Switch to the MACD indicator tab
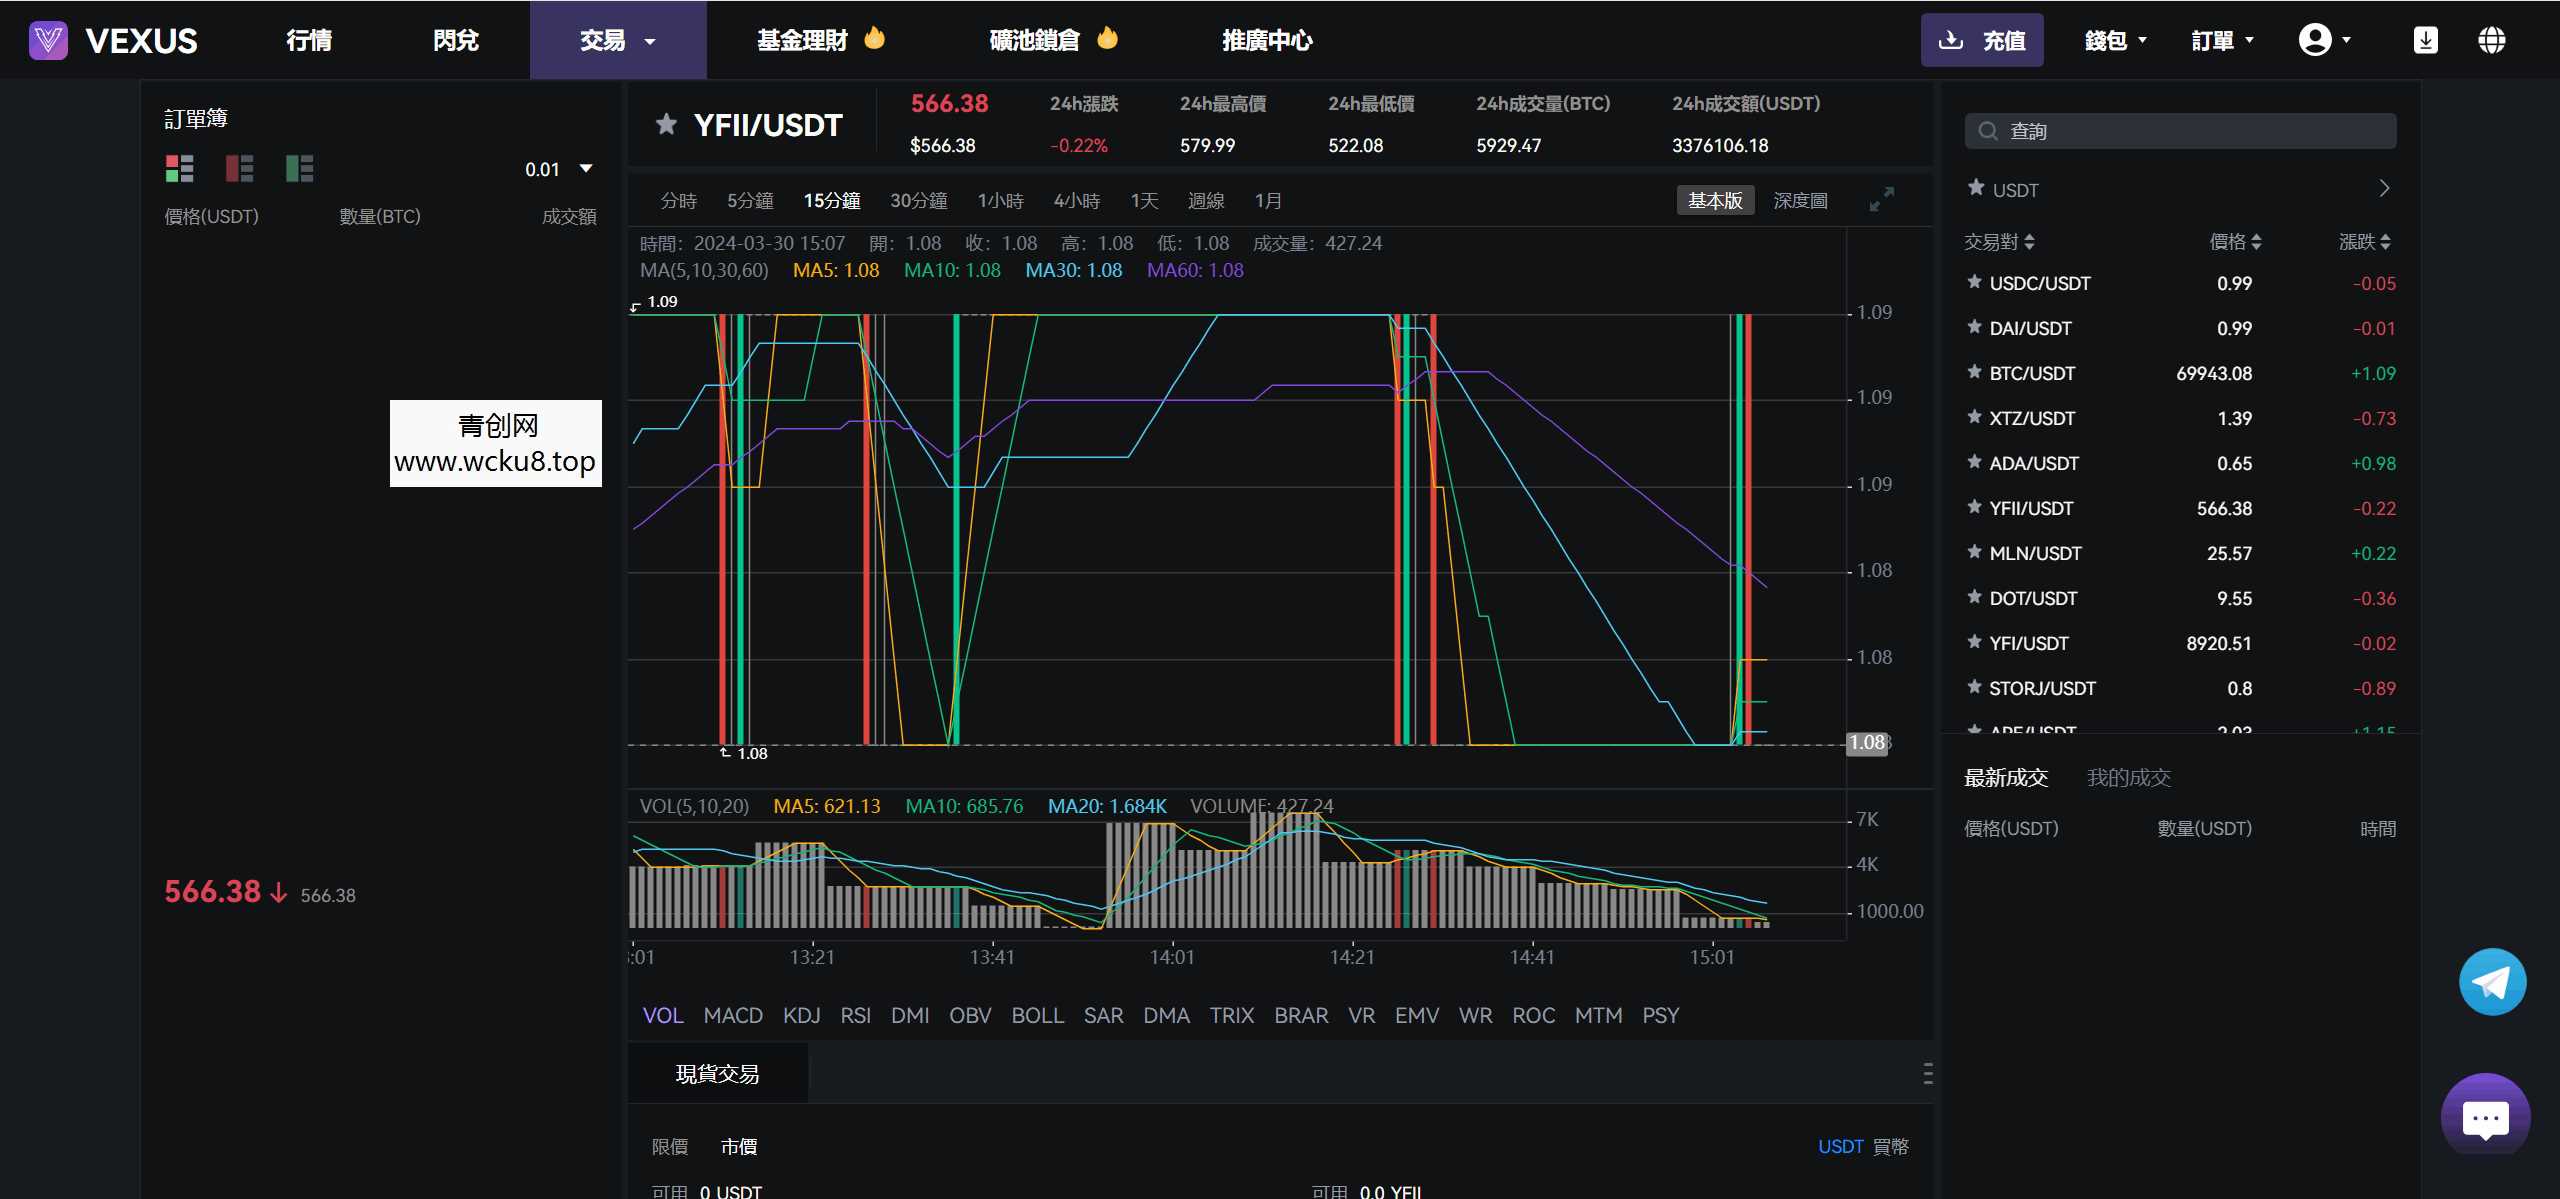The image size is (2560, 1199). click(733, 1015)
